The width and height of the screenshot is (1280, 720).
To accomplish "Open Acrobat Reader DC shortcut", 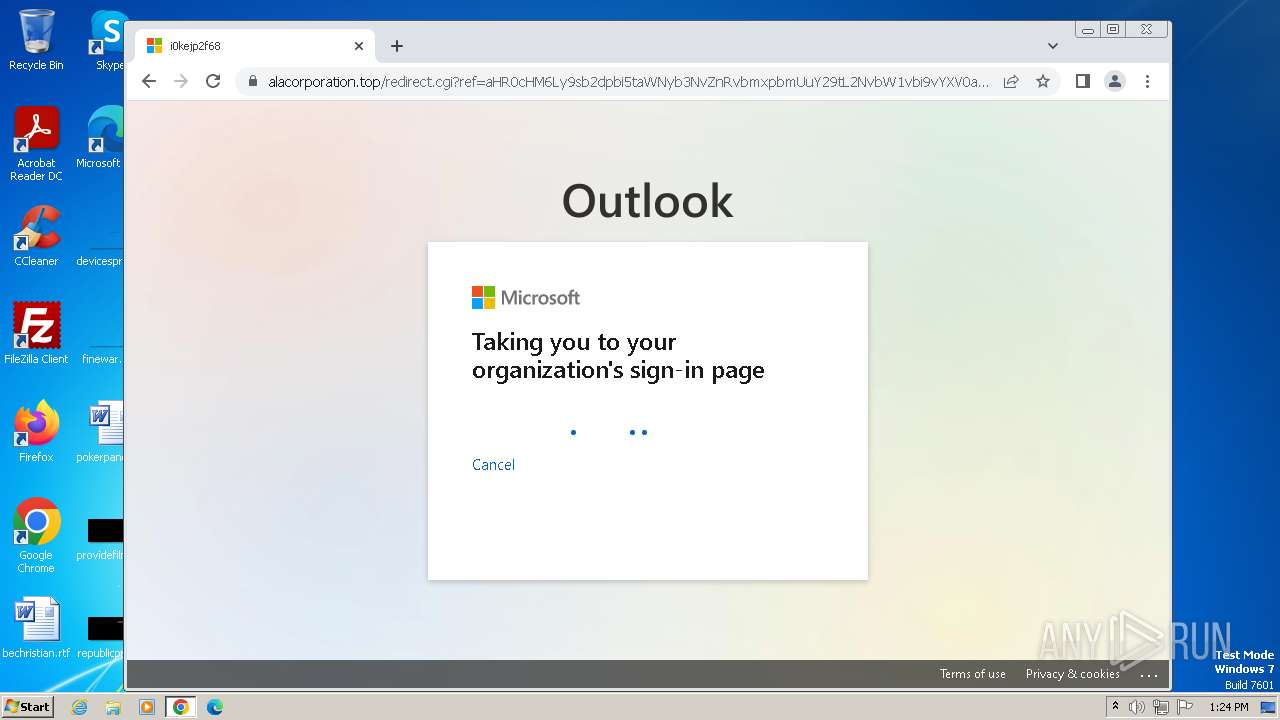I will (36, 144).
